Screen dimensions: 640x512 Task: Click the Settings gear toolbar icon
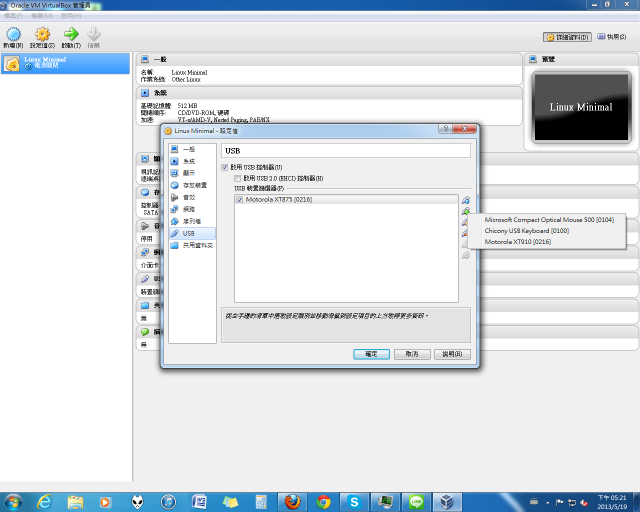point(42,37)
